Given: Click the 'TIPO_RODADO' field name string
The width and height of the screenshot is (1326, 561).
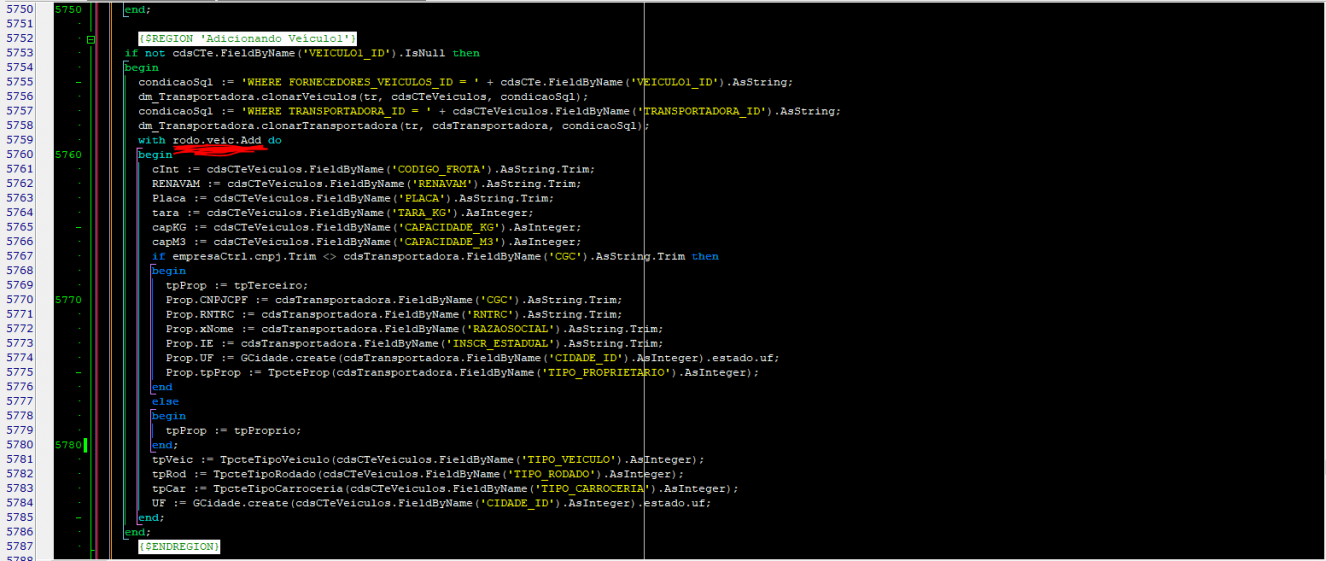Looking at the screenshot, I should coord(553,474).
